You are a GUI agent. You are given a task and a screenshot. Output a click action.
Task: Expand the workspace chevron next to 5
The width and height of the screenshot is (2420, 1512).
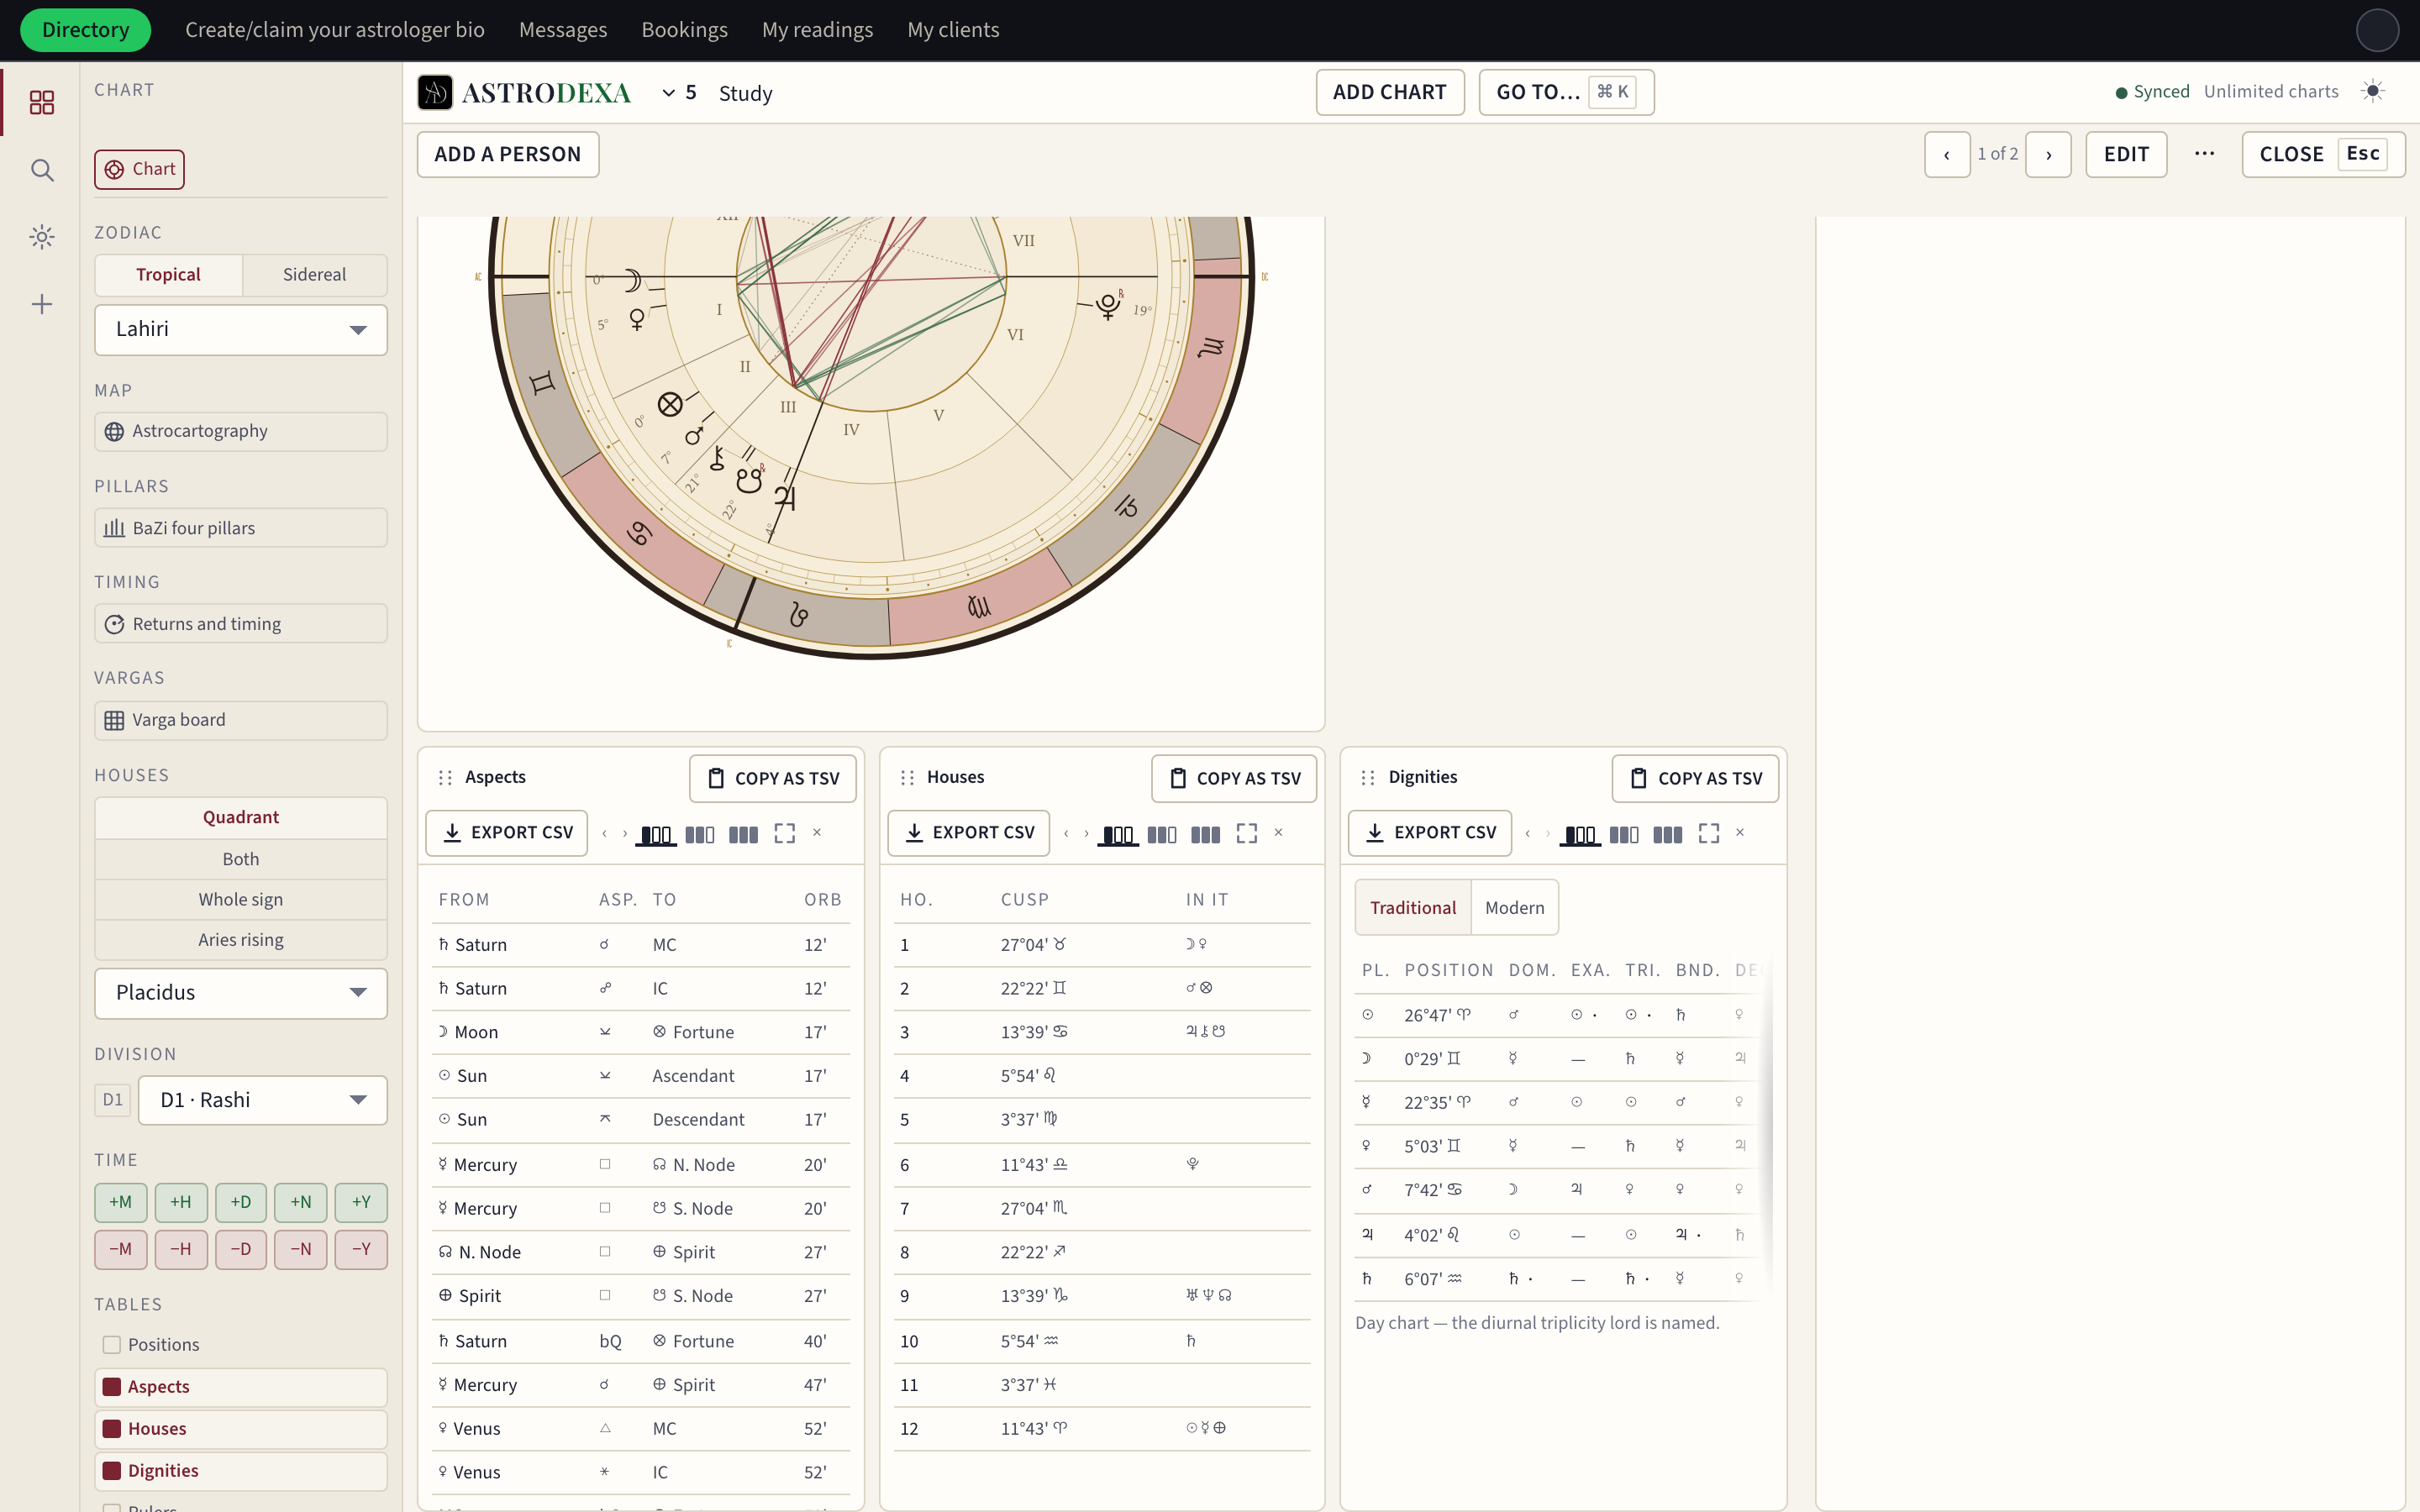point(668,93)
